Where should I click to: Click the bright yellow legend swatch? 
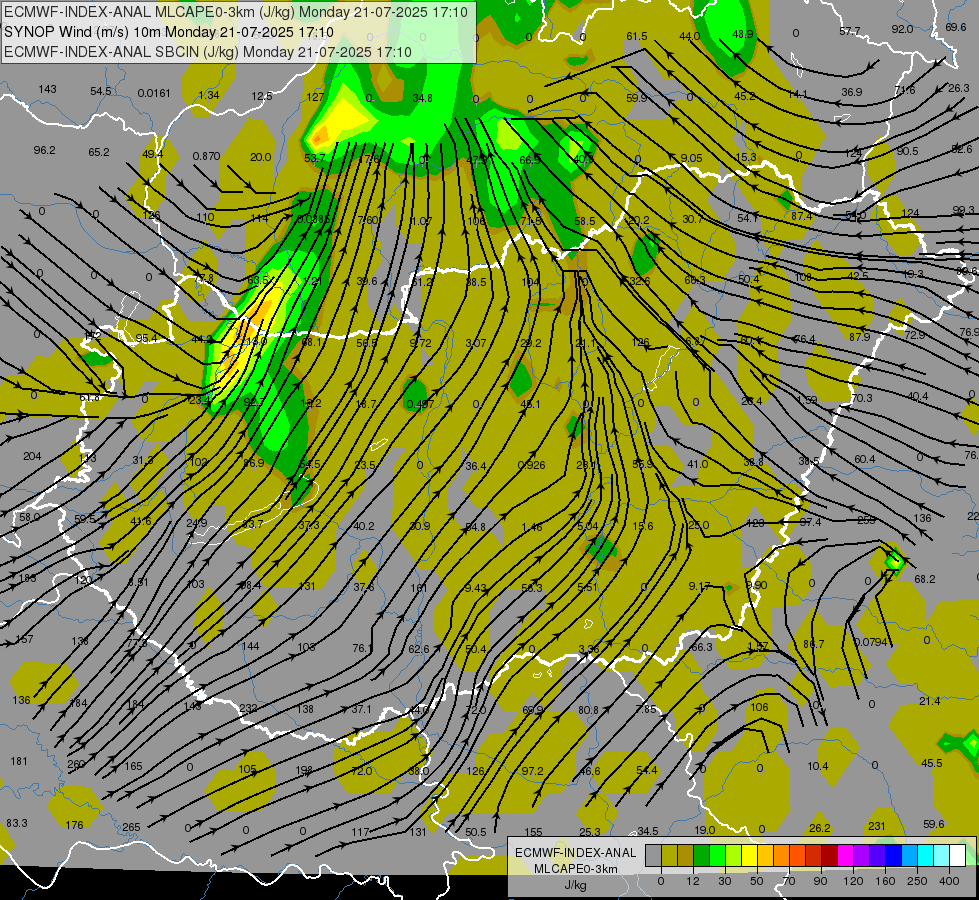coord(749,855)
